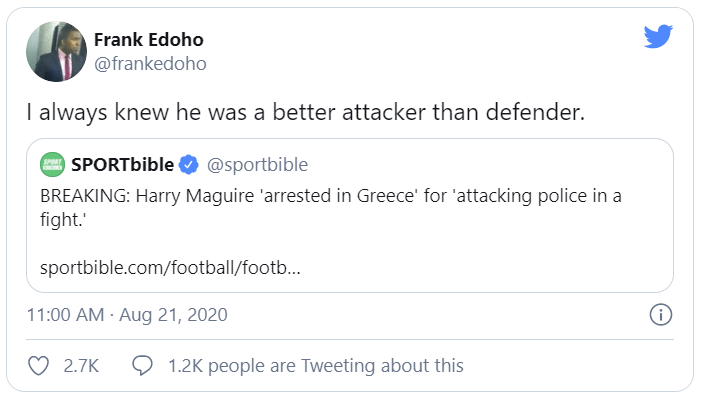Open the tweet info icon
706x402 pixels.
pyautogui.click(x=660, y=315)
